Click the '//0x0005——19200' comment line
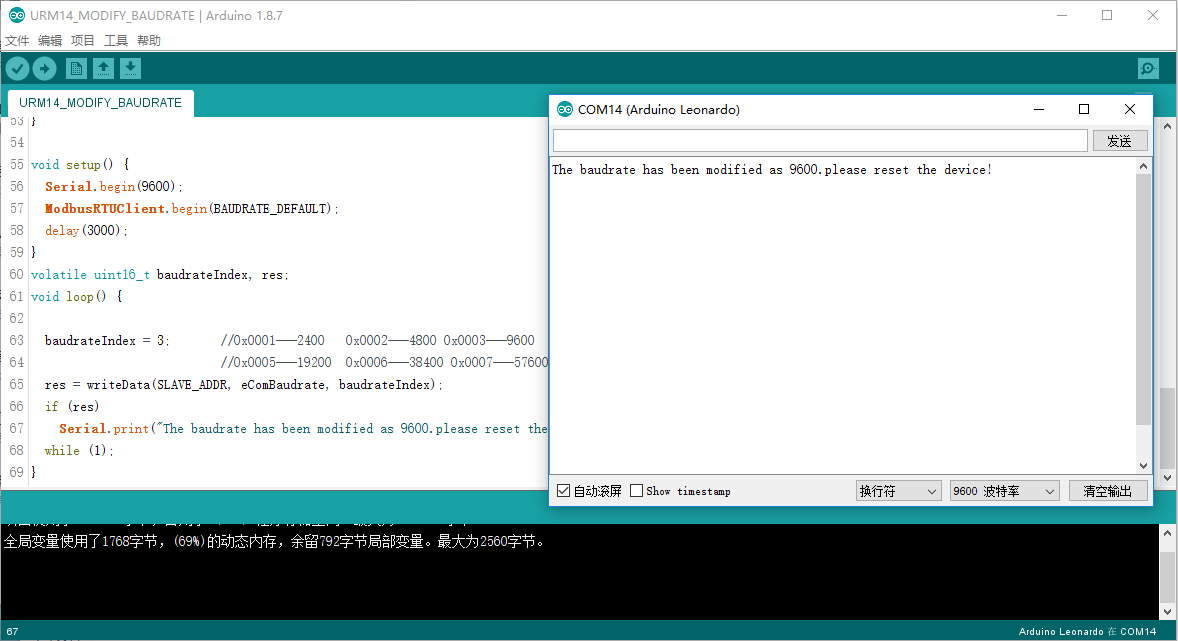Image resolution: width=1178 pixels, height=641 pixels. tap(384, 362)
